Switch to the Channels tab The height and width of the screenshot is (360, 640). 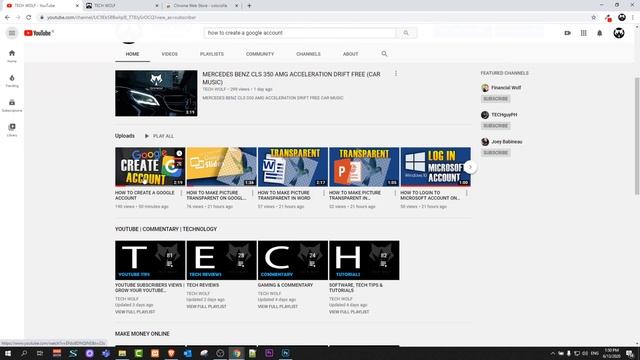tap(308, 54)
